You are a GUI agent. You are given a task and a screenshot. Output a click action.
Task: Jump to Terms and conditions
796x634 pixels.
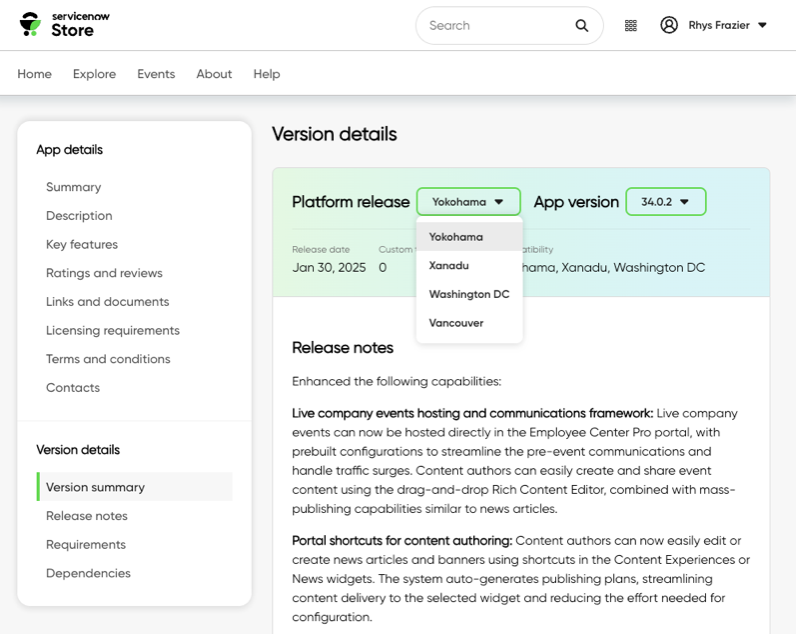108,359
